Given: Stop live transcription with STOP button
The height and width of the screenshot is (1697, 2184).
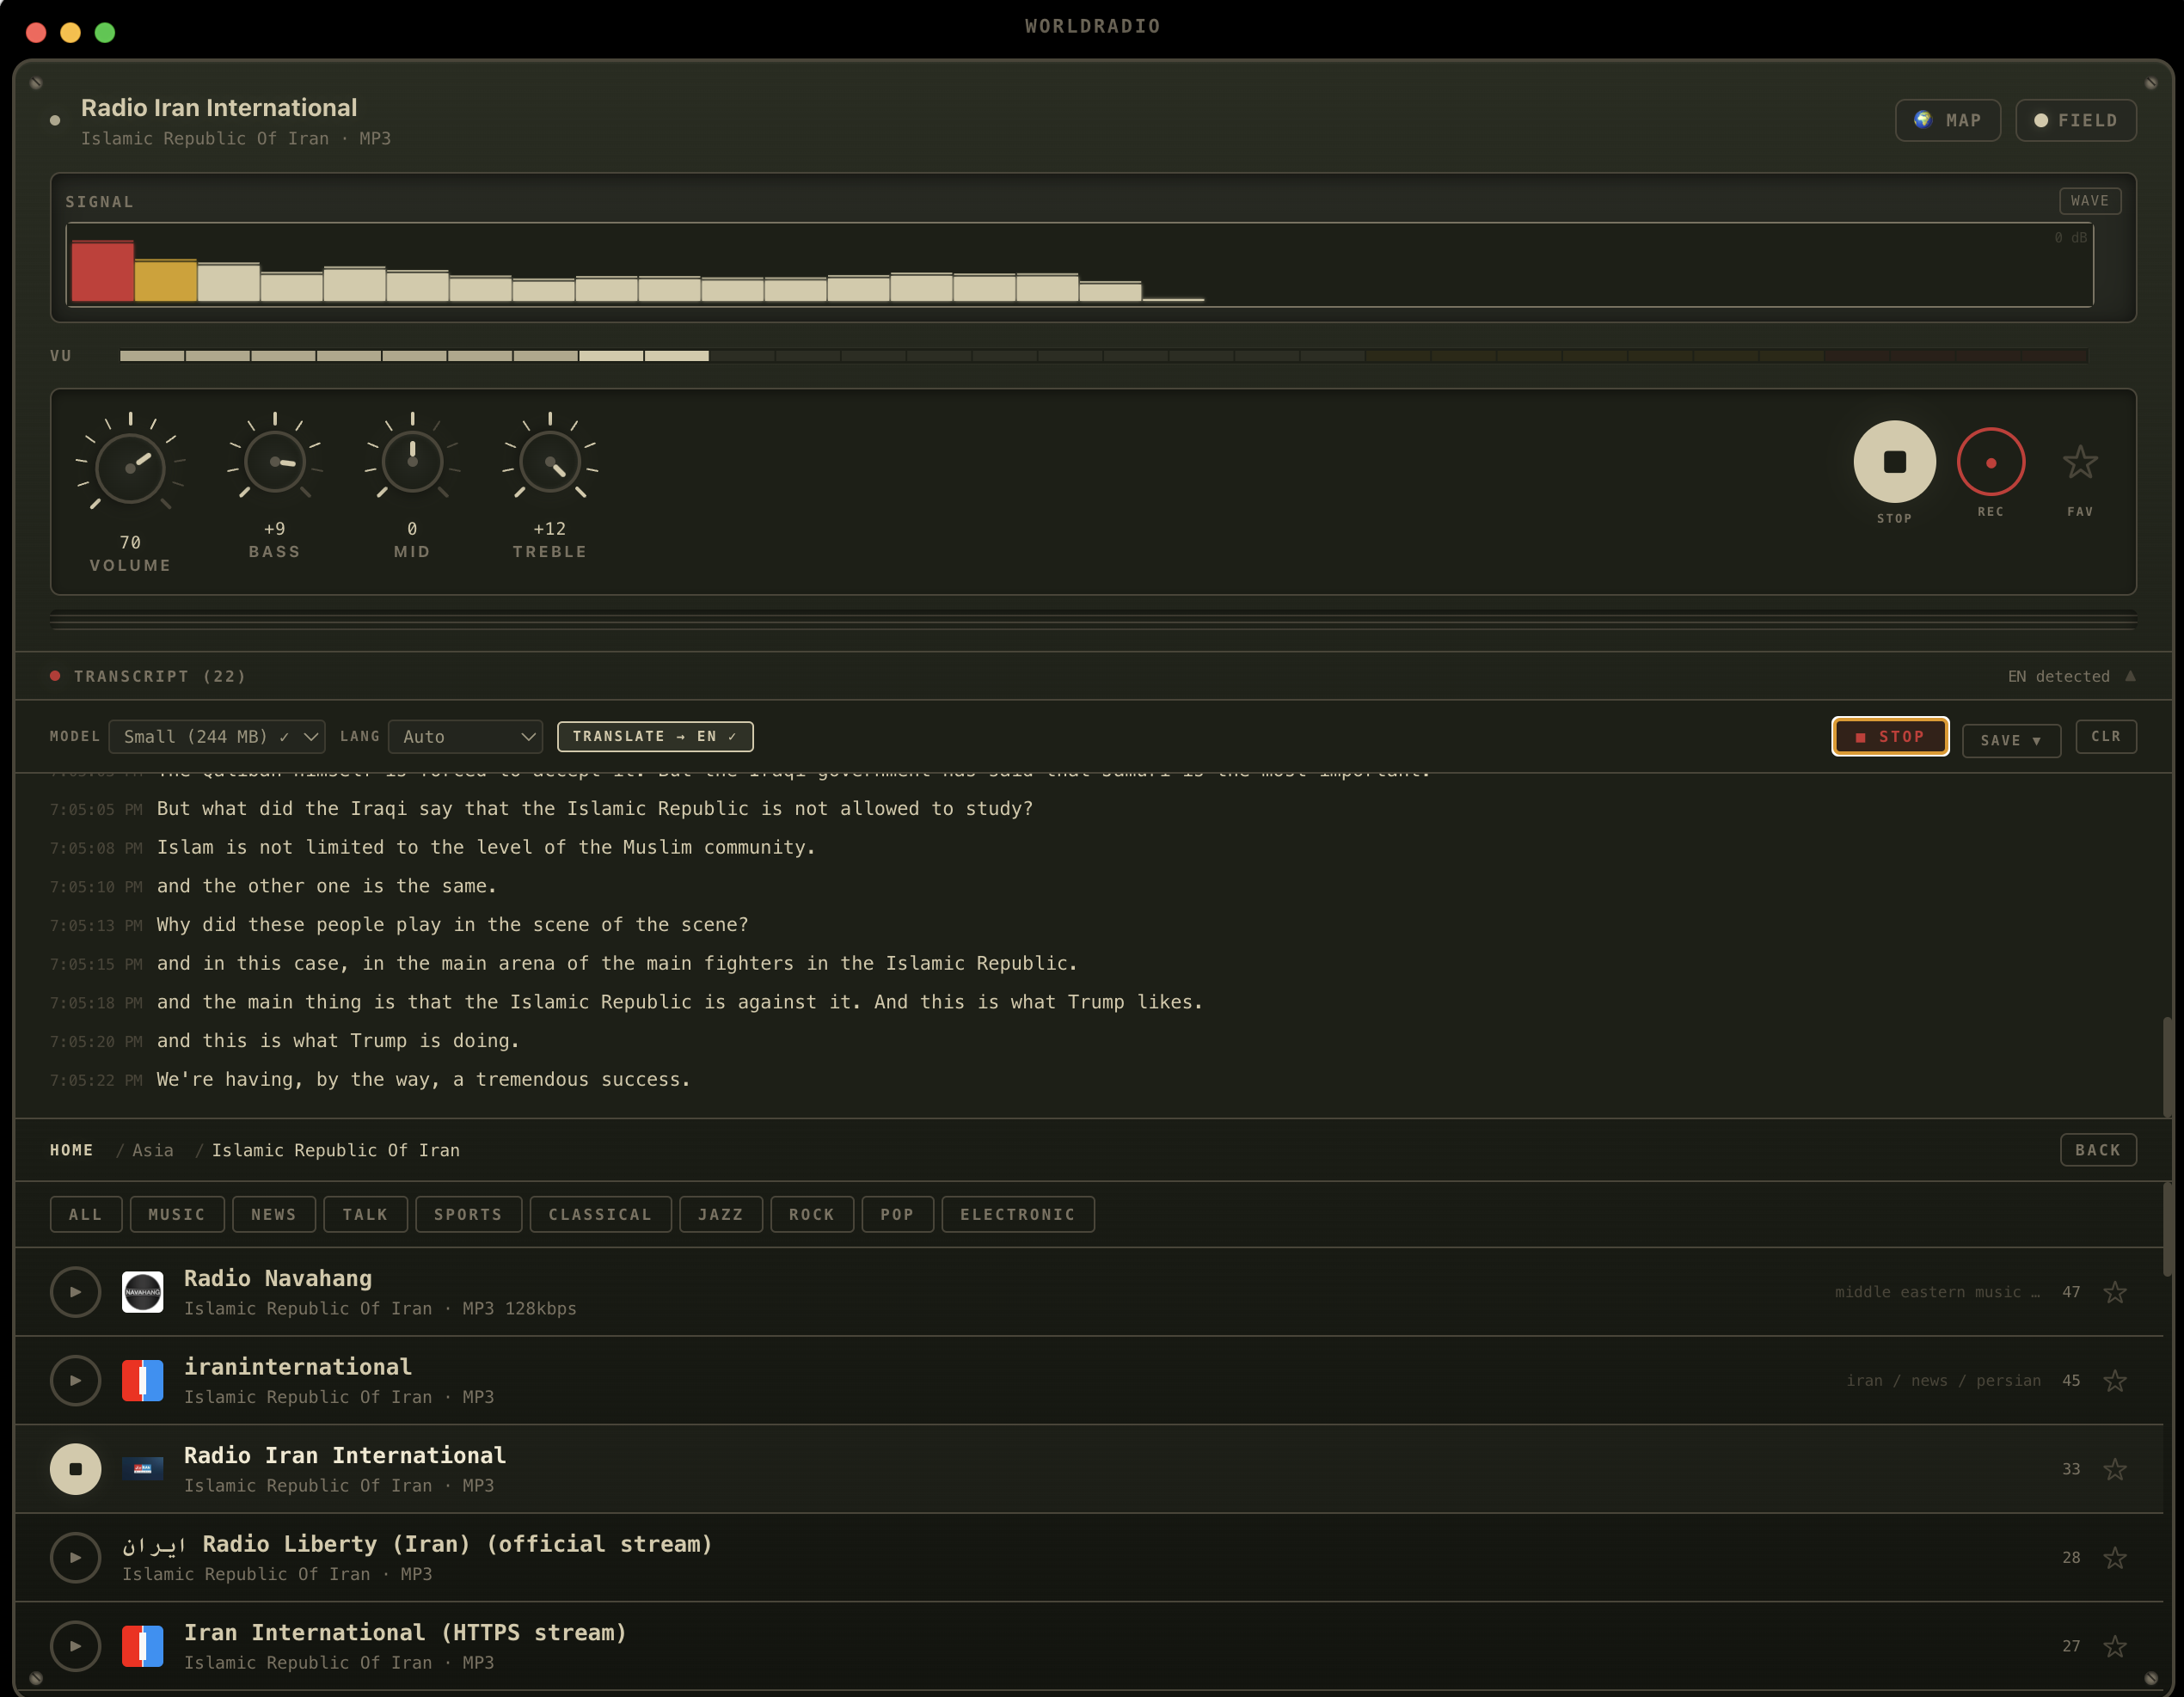Looking at the screenshot, I should 1889,736.
